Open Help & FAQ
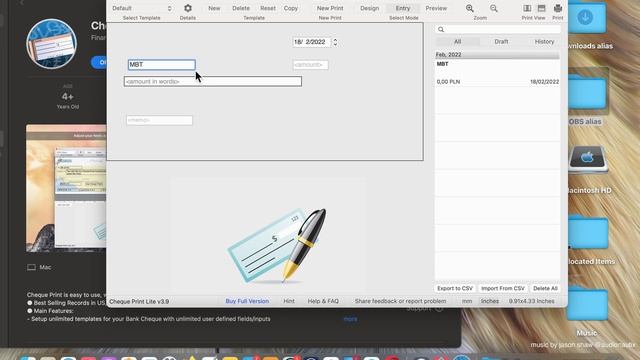640x360 pixels. 323,301
